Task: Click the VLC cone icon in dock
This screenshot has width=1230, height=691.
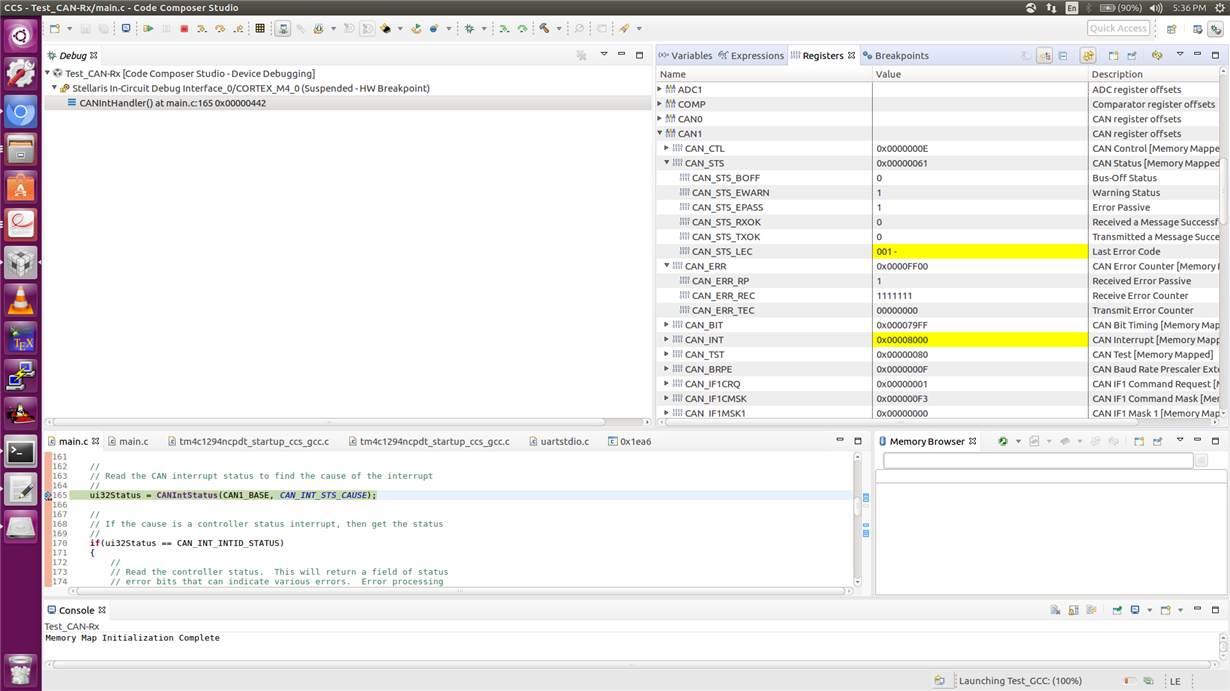Action: pos(21,301)
